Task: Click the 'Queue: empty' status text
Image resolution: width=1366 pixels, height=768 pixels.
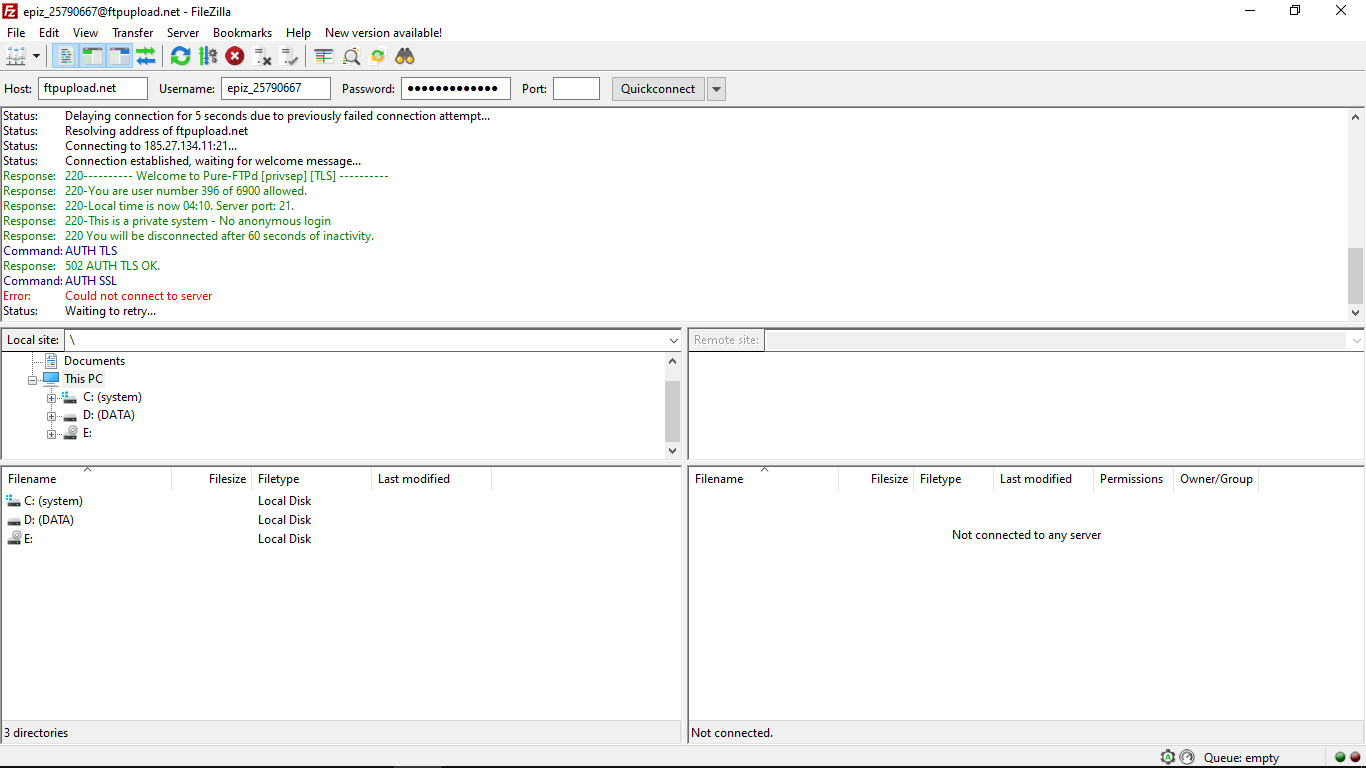Action: point(1241,758)
